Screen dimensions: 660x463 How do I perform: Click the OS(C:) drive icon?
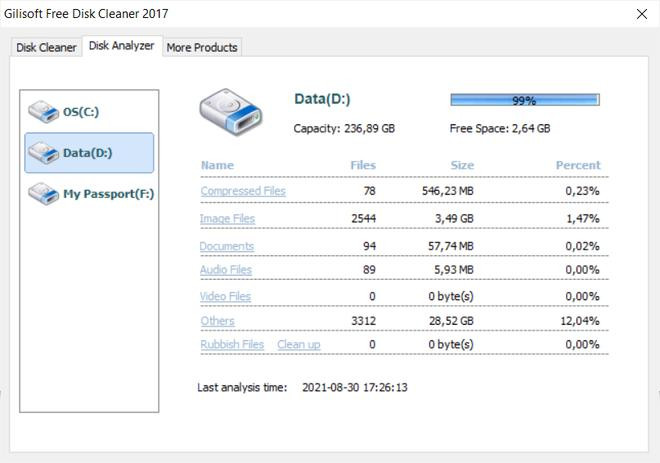click(43, 111)
